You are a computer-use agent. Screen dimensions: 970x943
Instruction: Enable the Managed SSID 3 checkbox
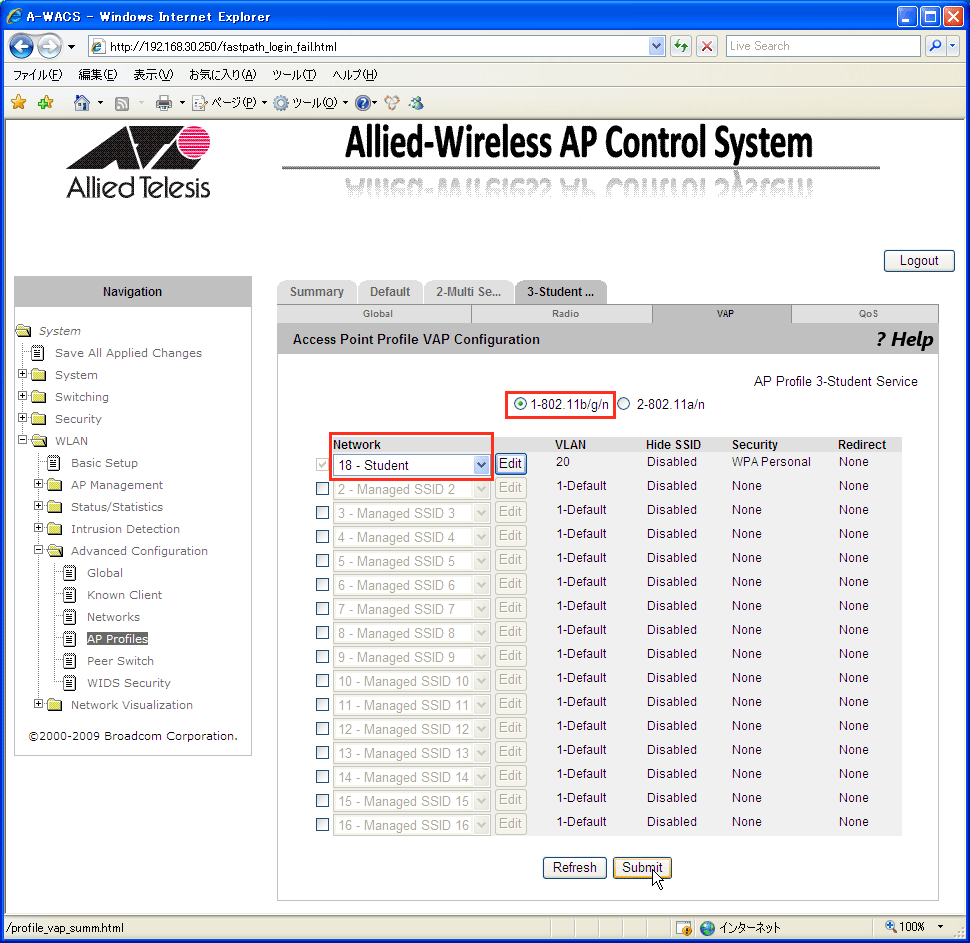coord(322,513)
